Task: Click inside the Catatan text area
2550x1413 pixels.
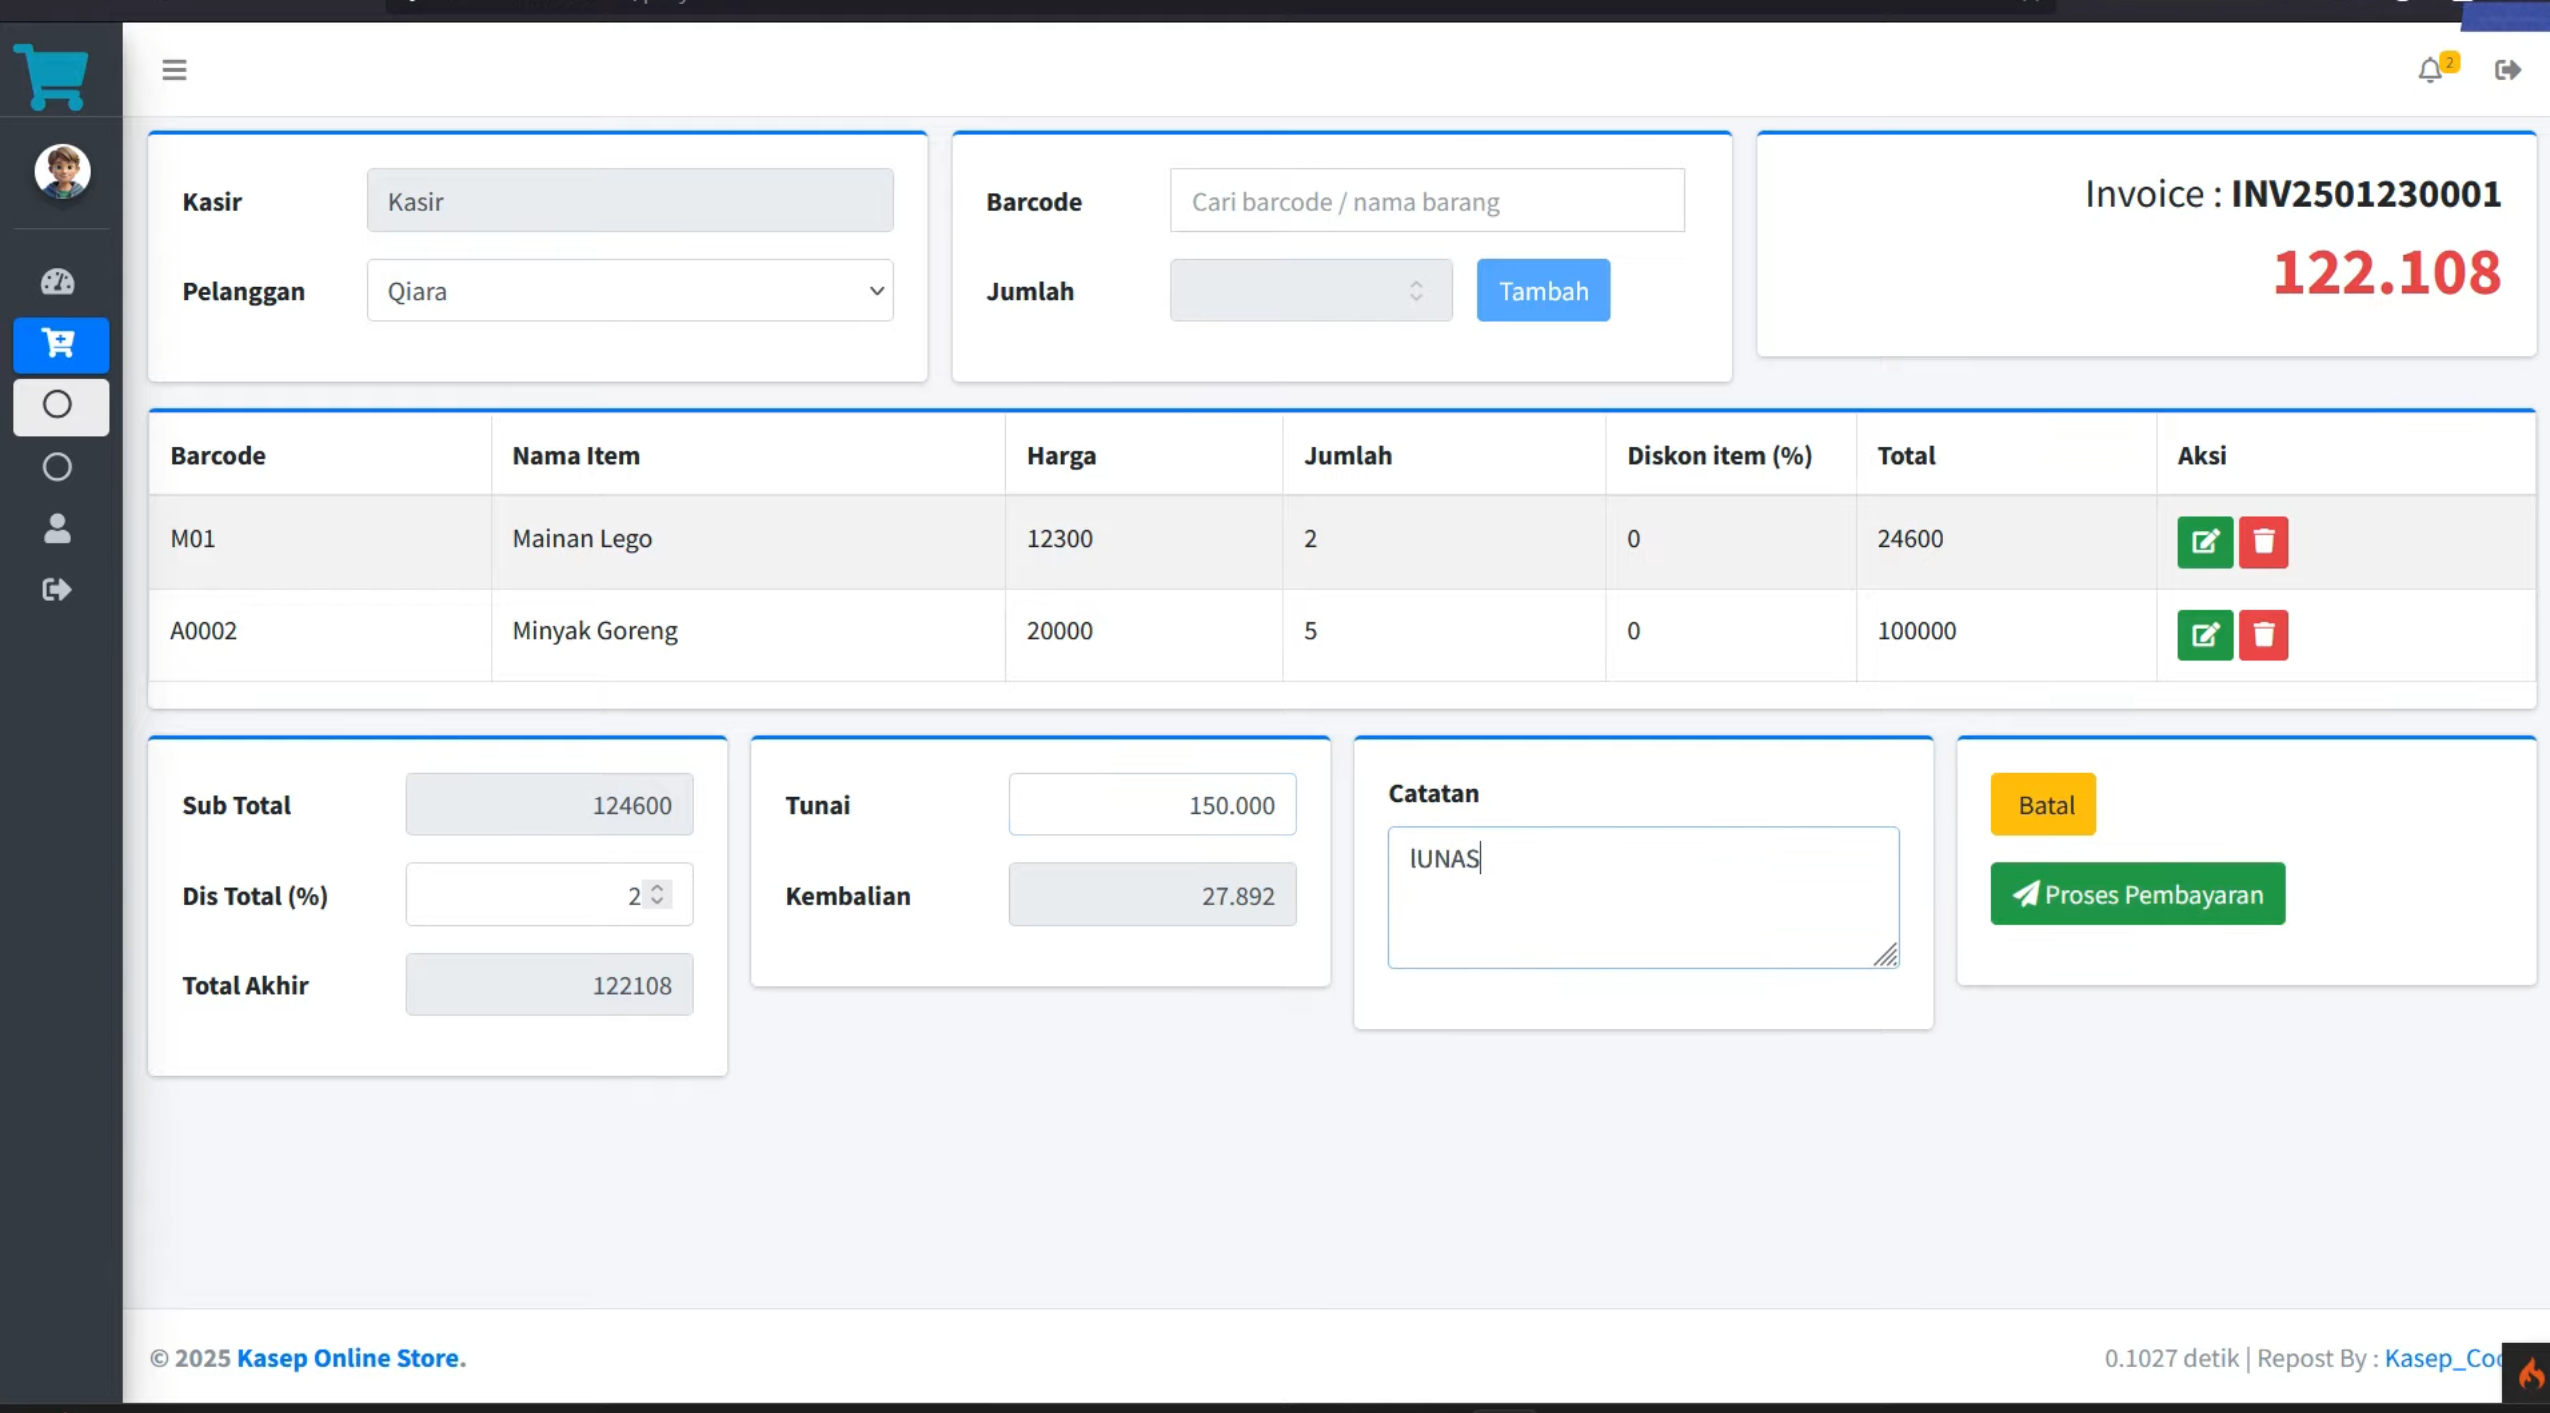Action: click(x=1643, y=897)
